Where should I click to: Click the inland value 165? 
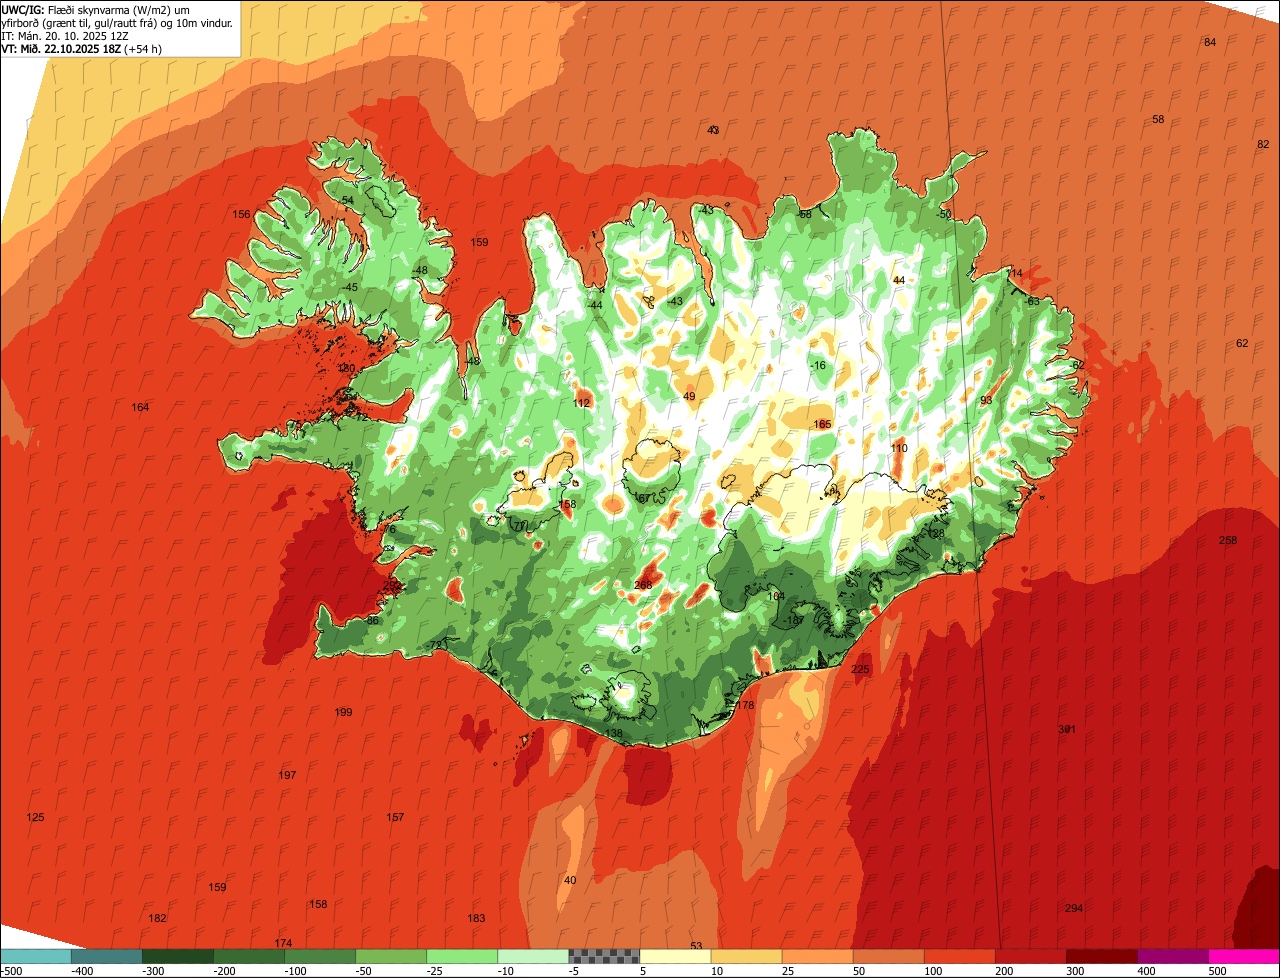pos(822,424)
